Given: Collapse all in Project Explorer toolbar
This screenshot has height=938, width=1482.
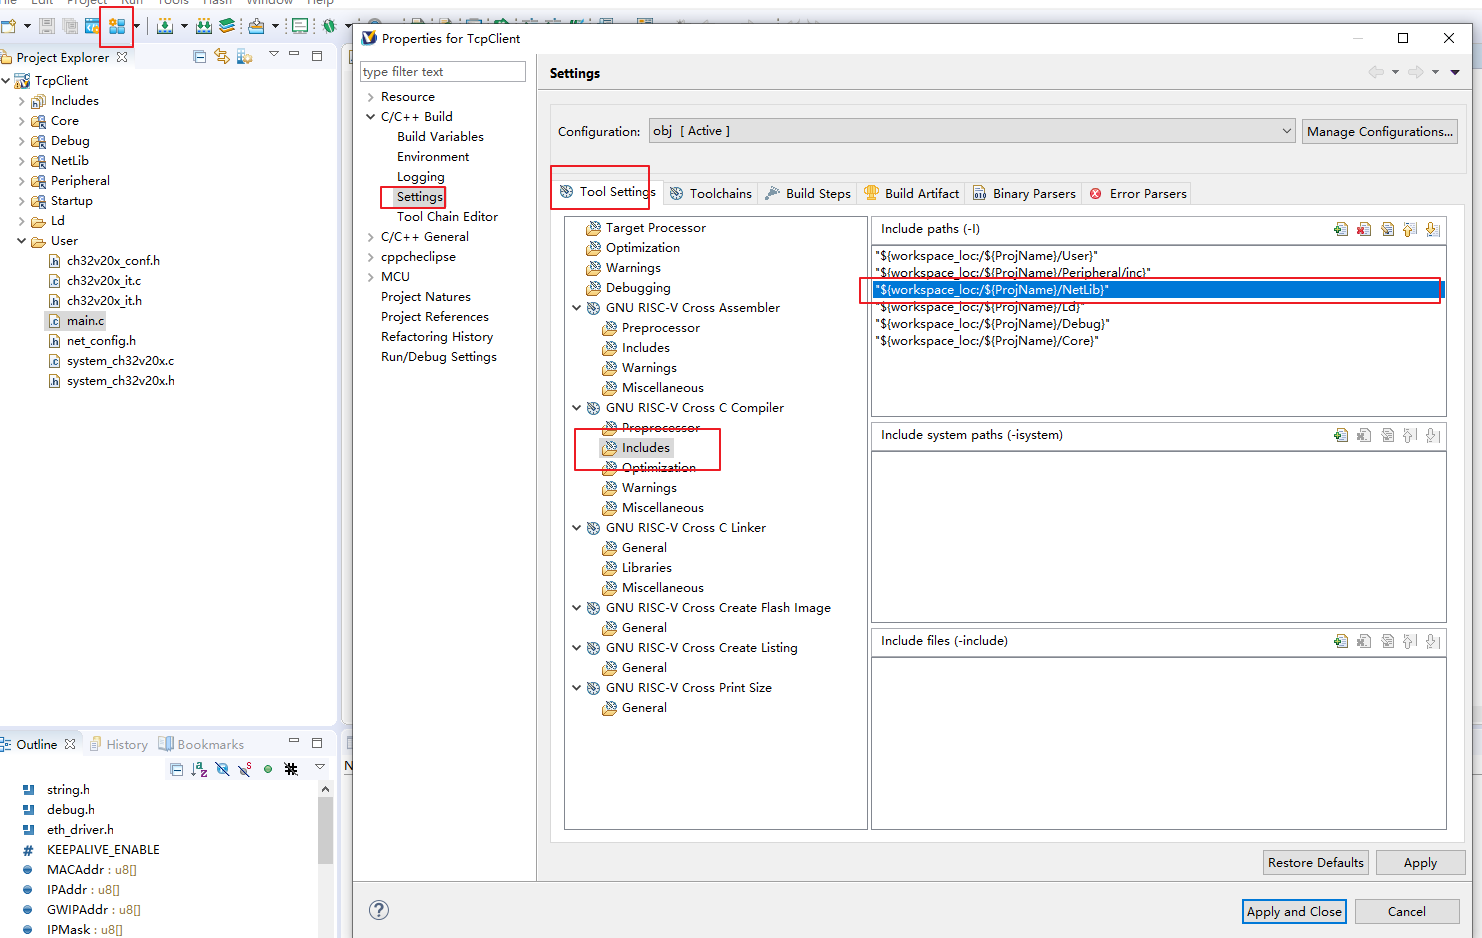Looking at the screenshot, I should [x=199, y=57].
